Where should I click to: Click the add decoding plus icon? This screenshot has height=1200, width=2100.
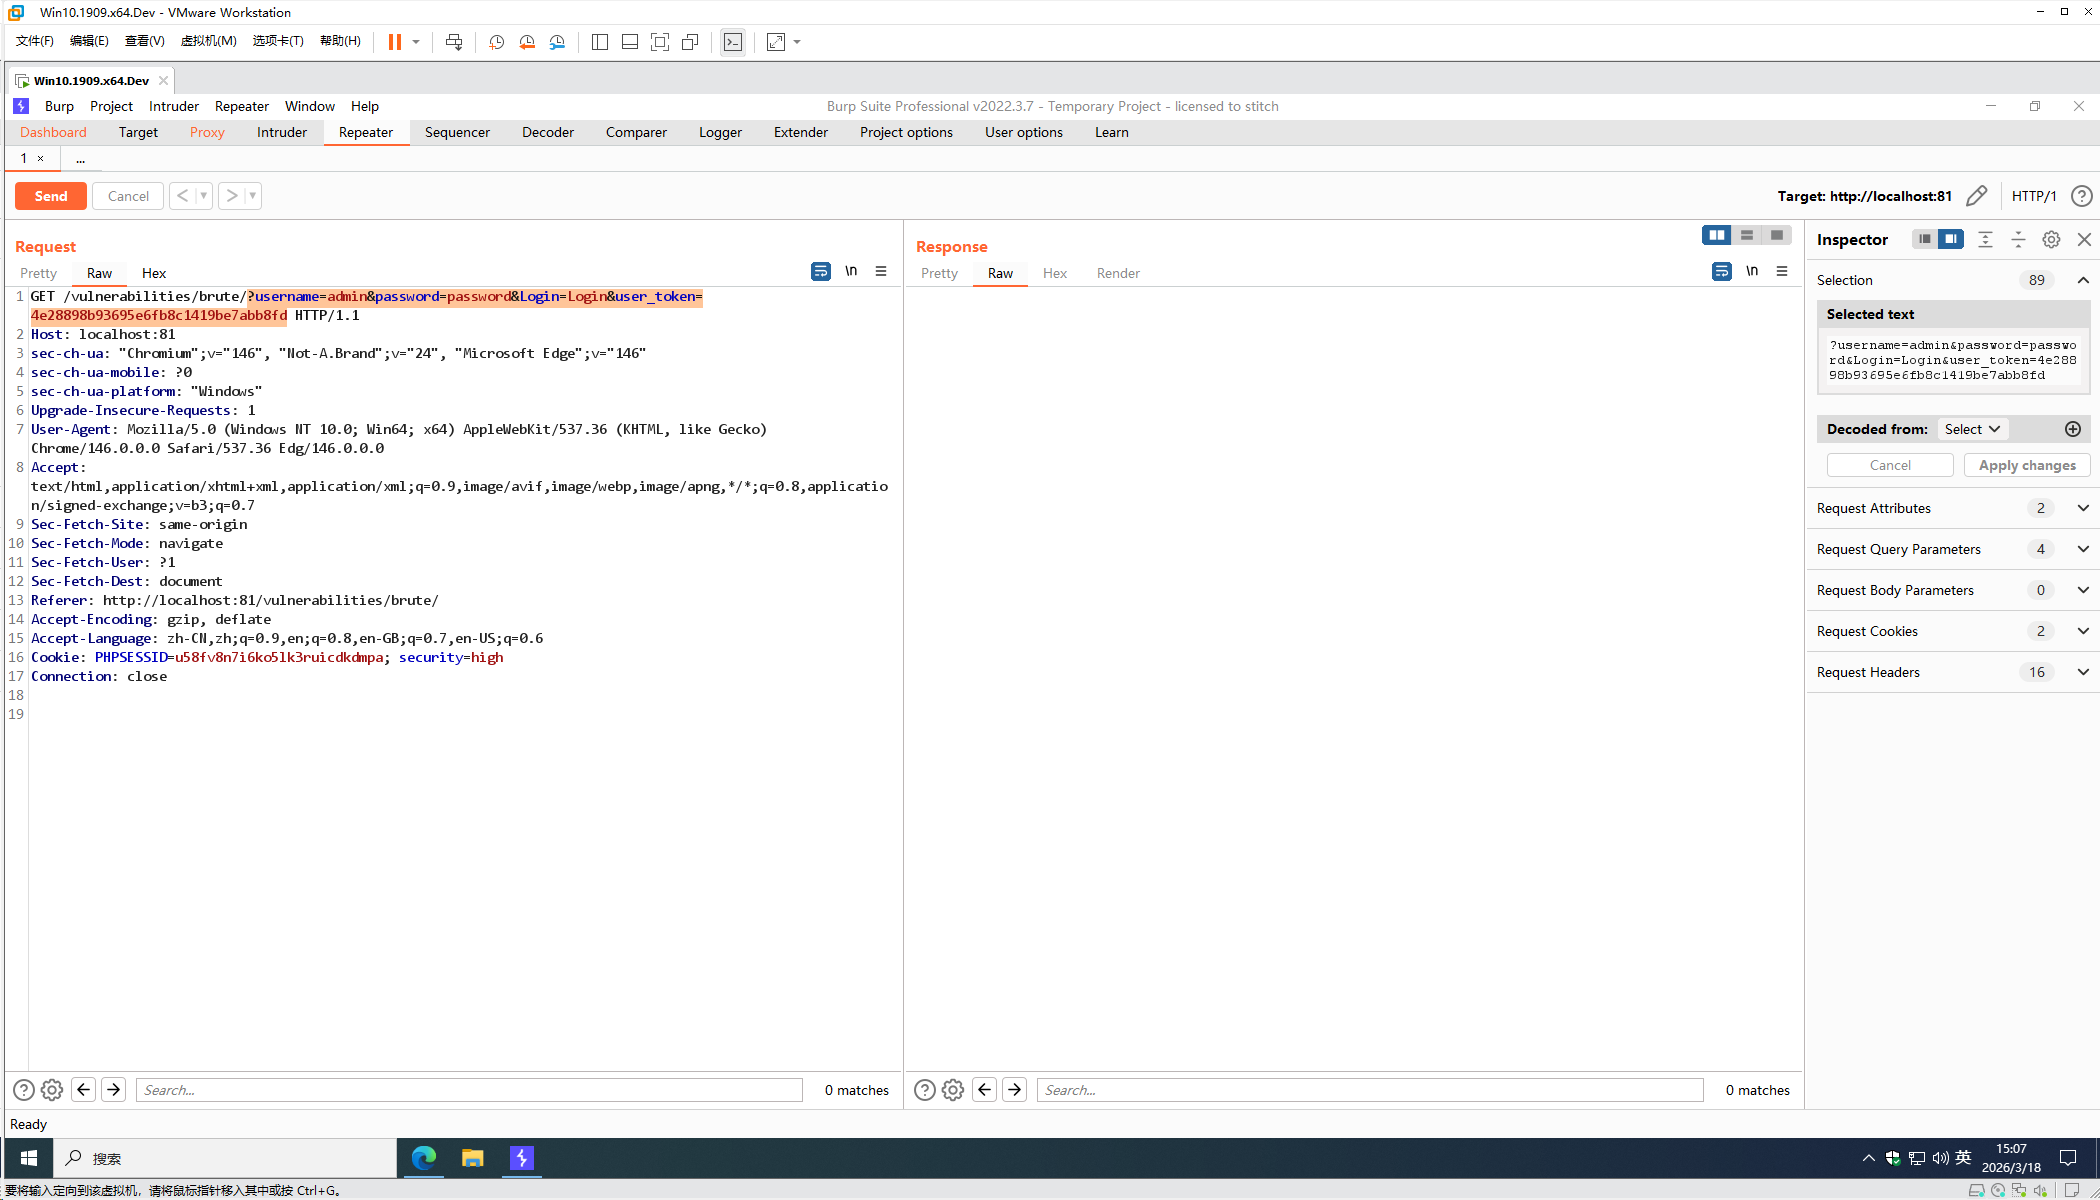pyautogui.click(x=2073, y=429)
